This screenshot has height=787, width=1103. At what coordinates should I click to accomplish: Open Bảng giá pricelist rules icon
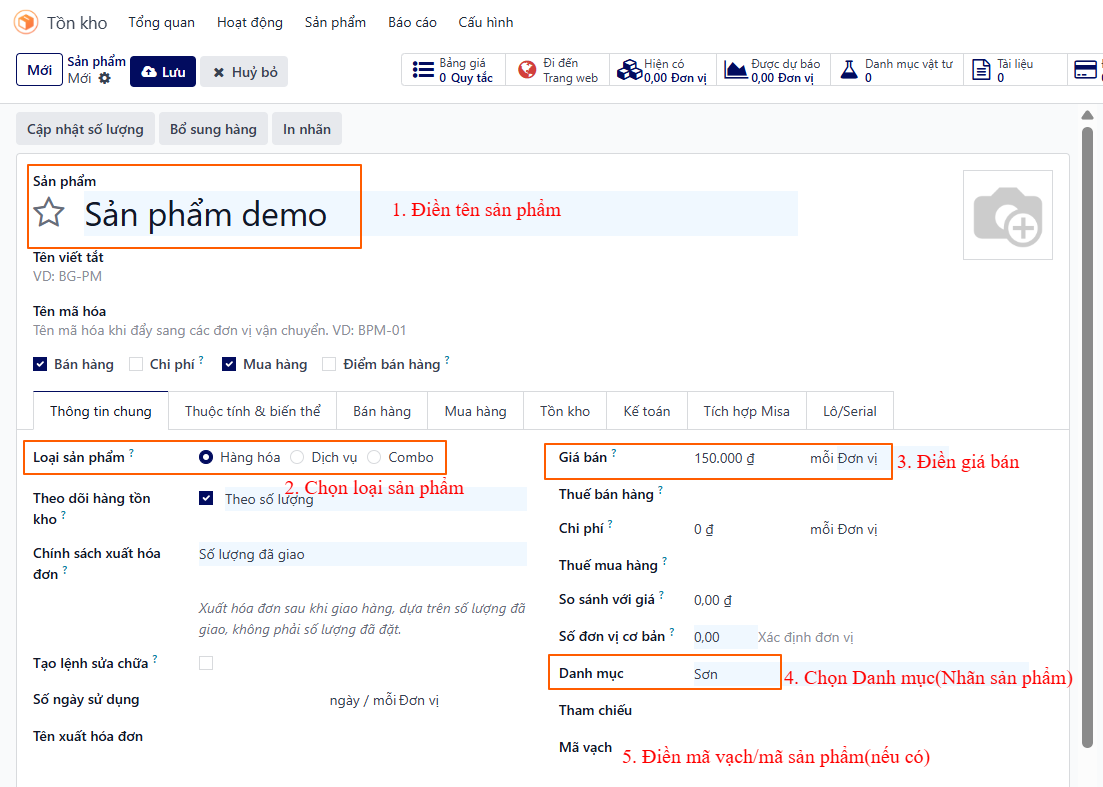click(423, 70)
